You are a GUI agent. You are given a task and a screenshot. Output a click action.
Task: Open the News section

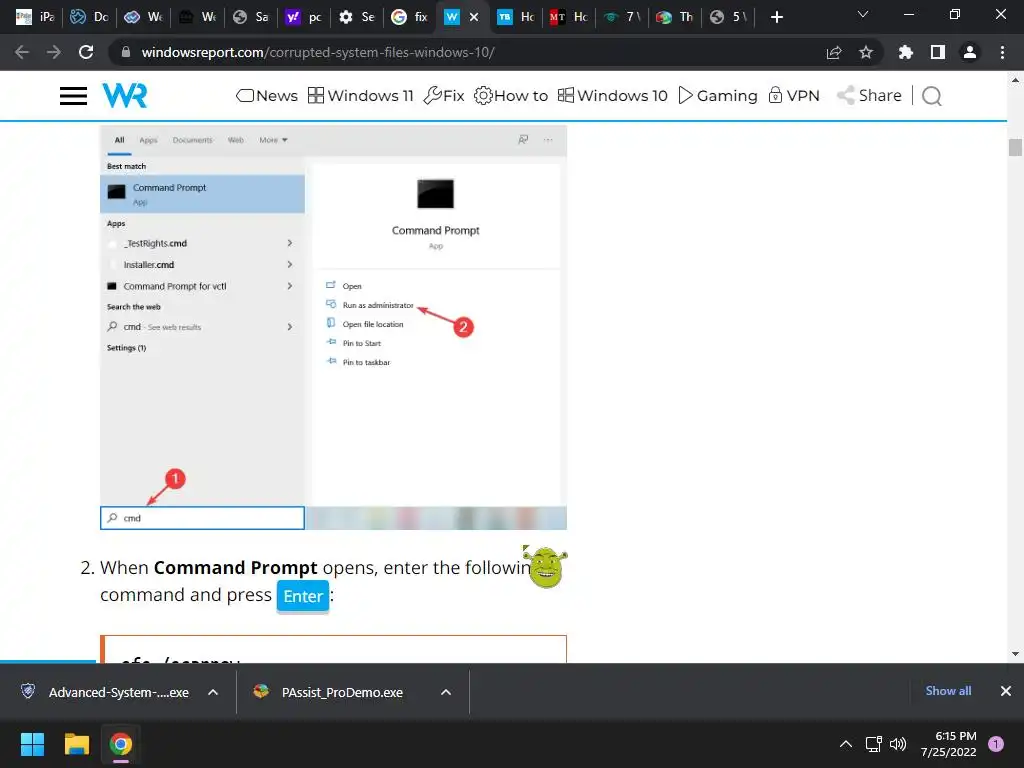[x=266, y=95]
